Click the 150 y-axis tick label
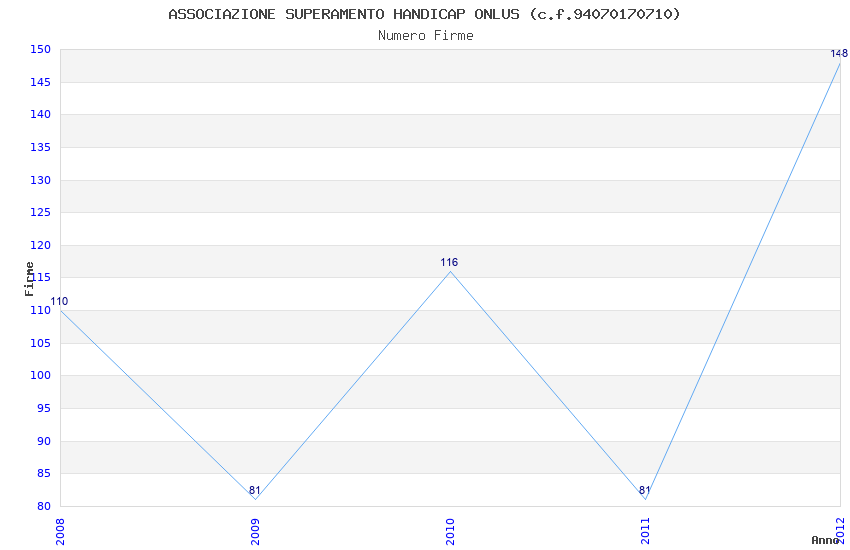Screen dimensions: 850x550 (41, 49)
